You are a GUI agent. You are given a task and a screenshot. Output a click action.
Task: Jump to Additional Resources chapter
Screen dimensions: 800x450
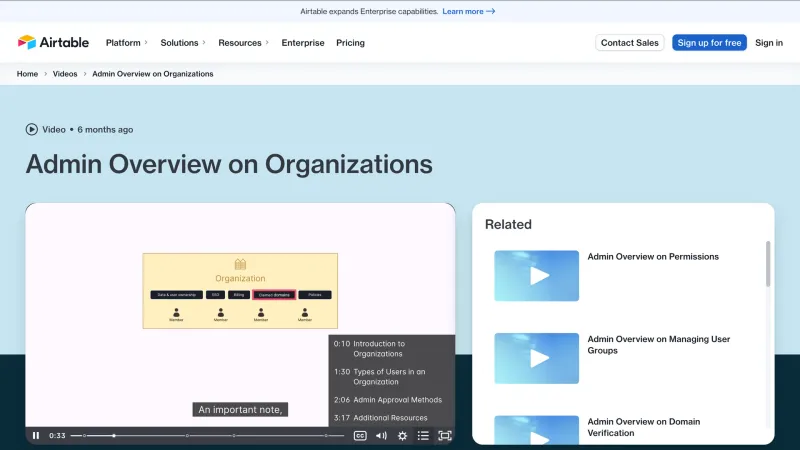pos(391,418)
